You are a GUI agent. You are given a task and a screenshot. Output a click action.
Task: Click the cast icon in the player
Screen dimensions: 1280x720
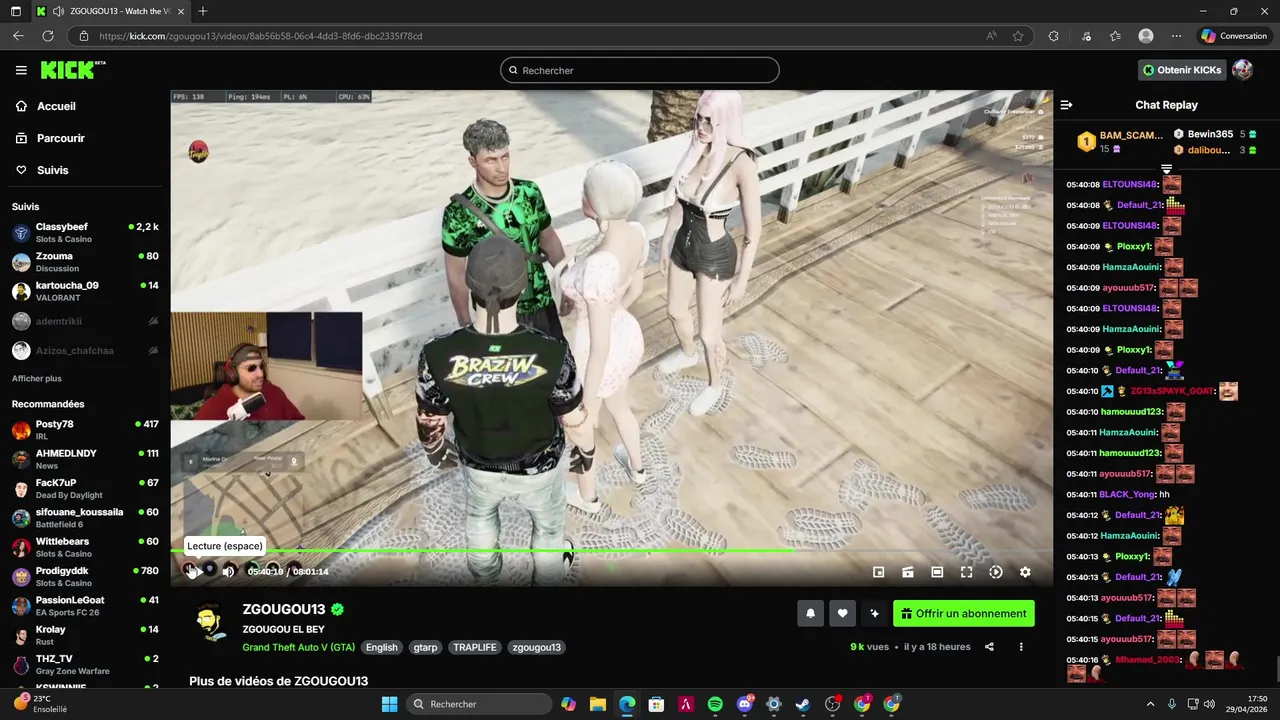click(x=908, y=572)
